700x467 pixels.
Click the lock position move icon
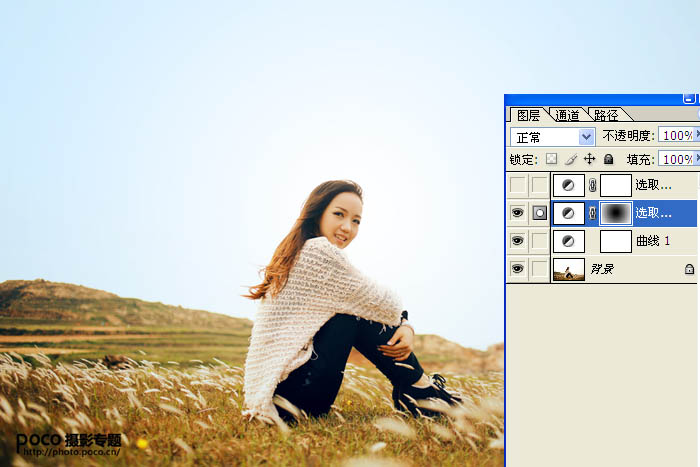tap(589, 159)
